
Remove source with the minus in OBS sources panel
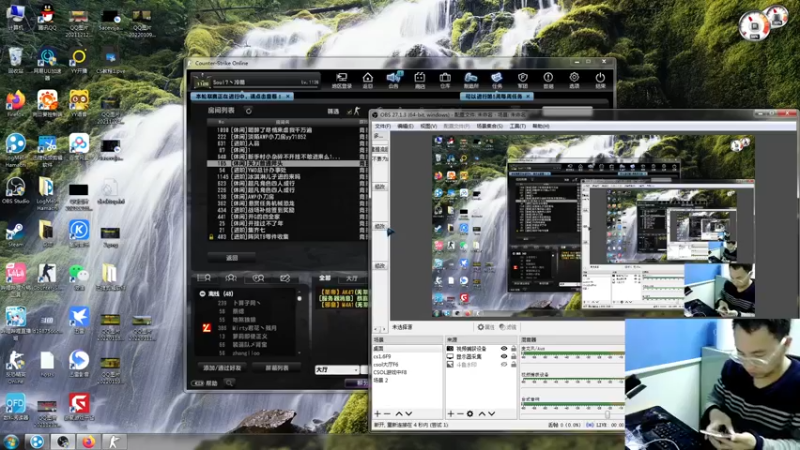coord(460,414)
